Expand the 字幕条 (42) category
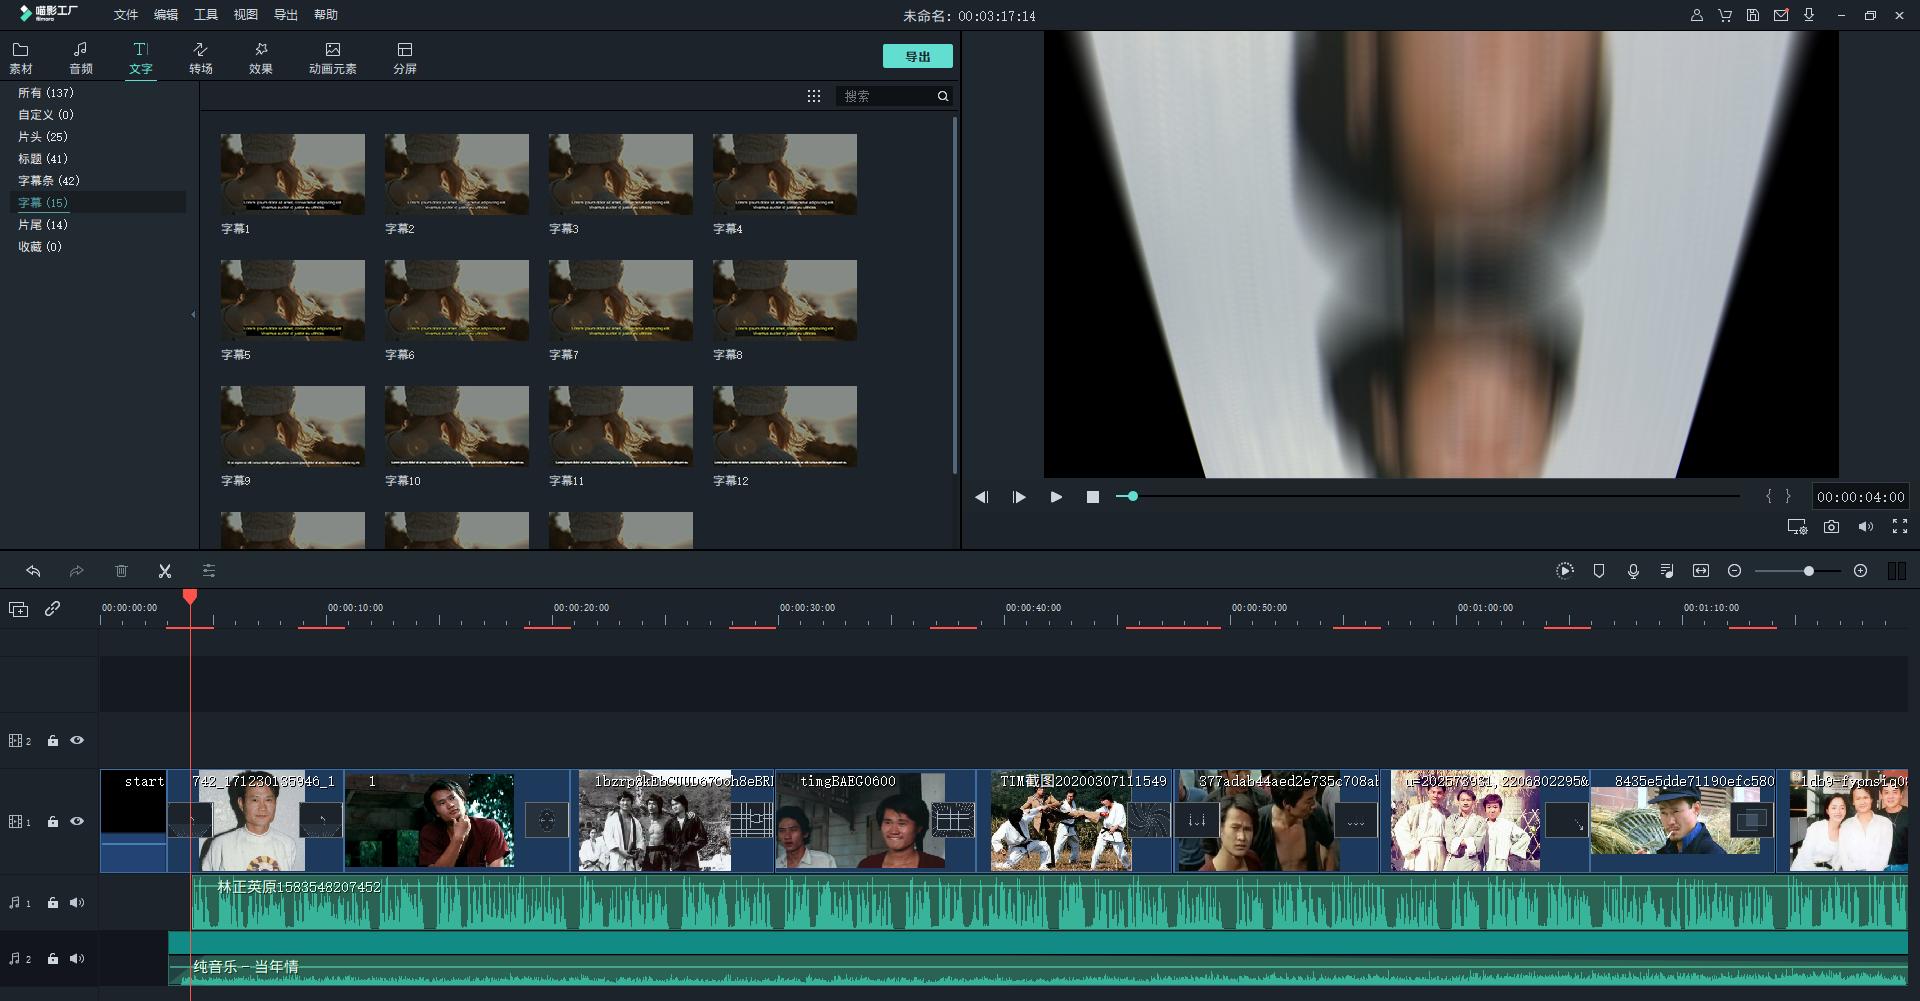1920x1001 pixels. click(x=48, y=181)
